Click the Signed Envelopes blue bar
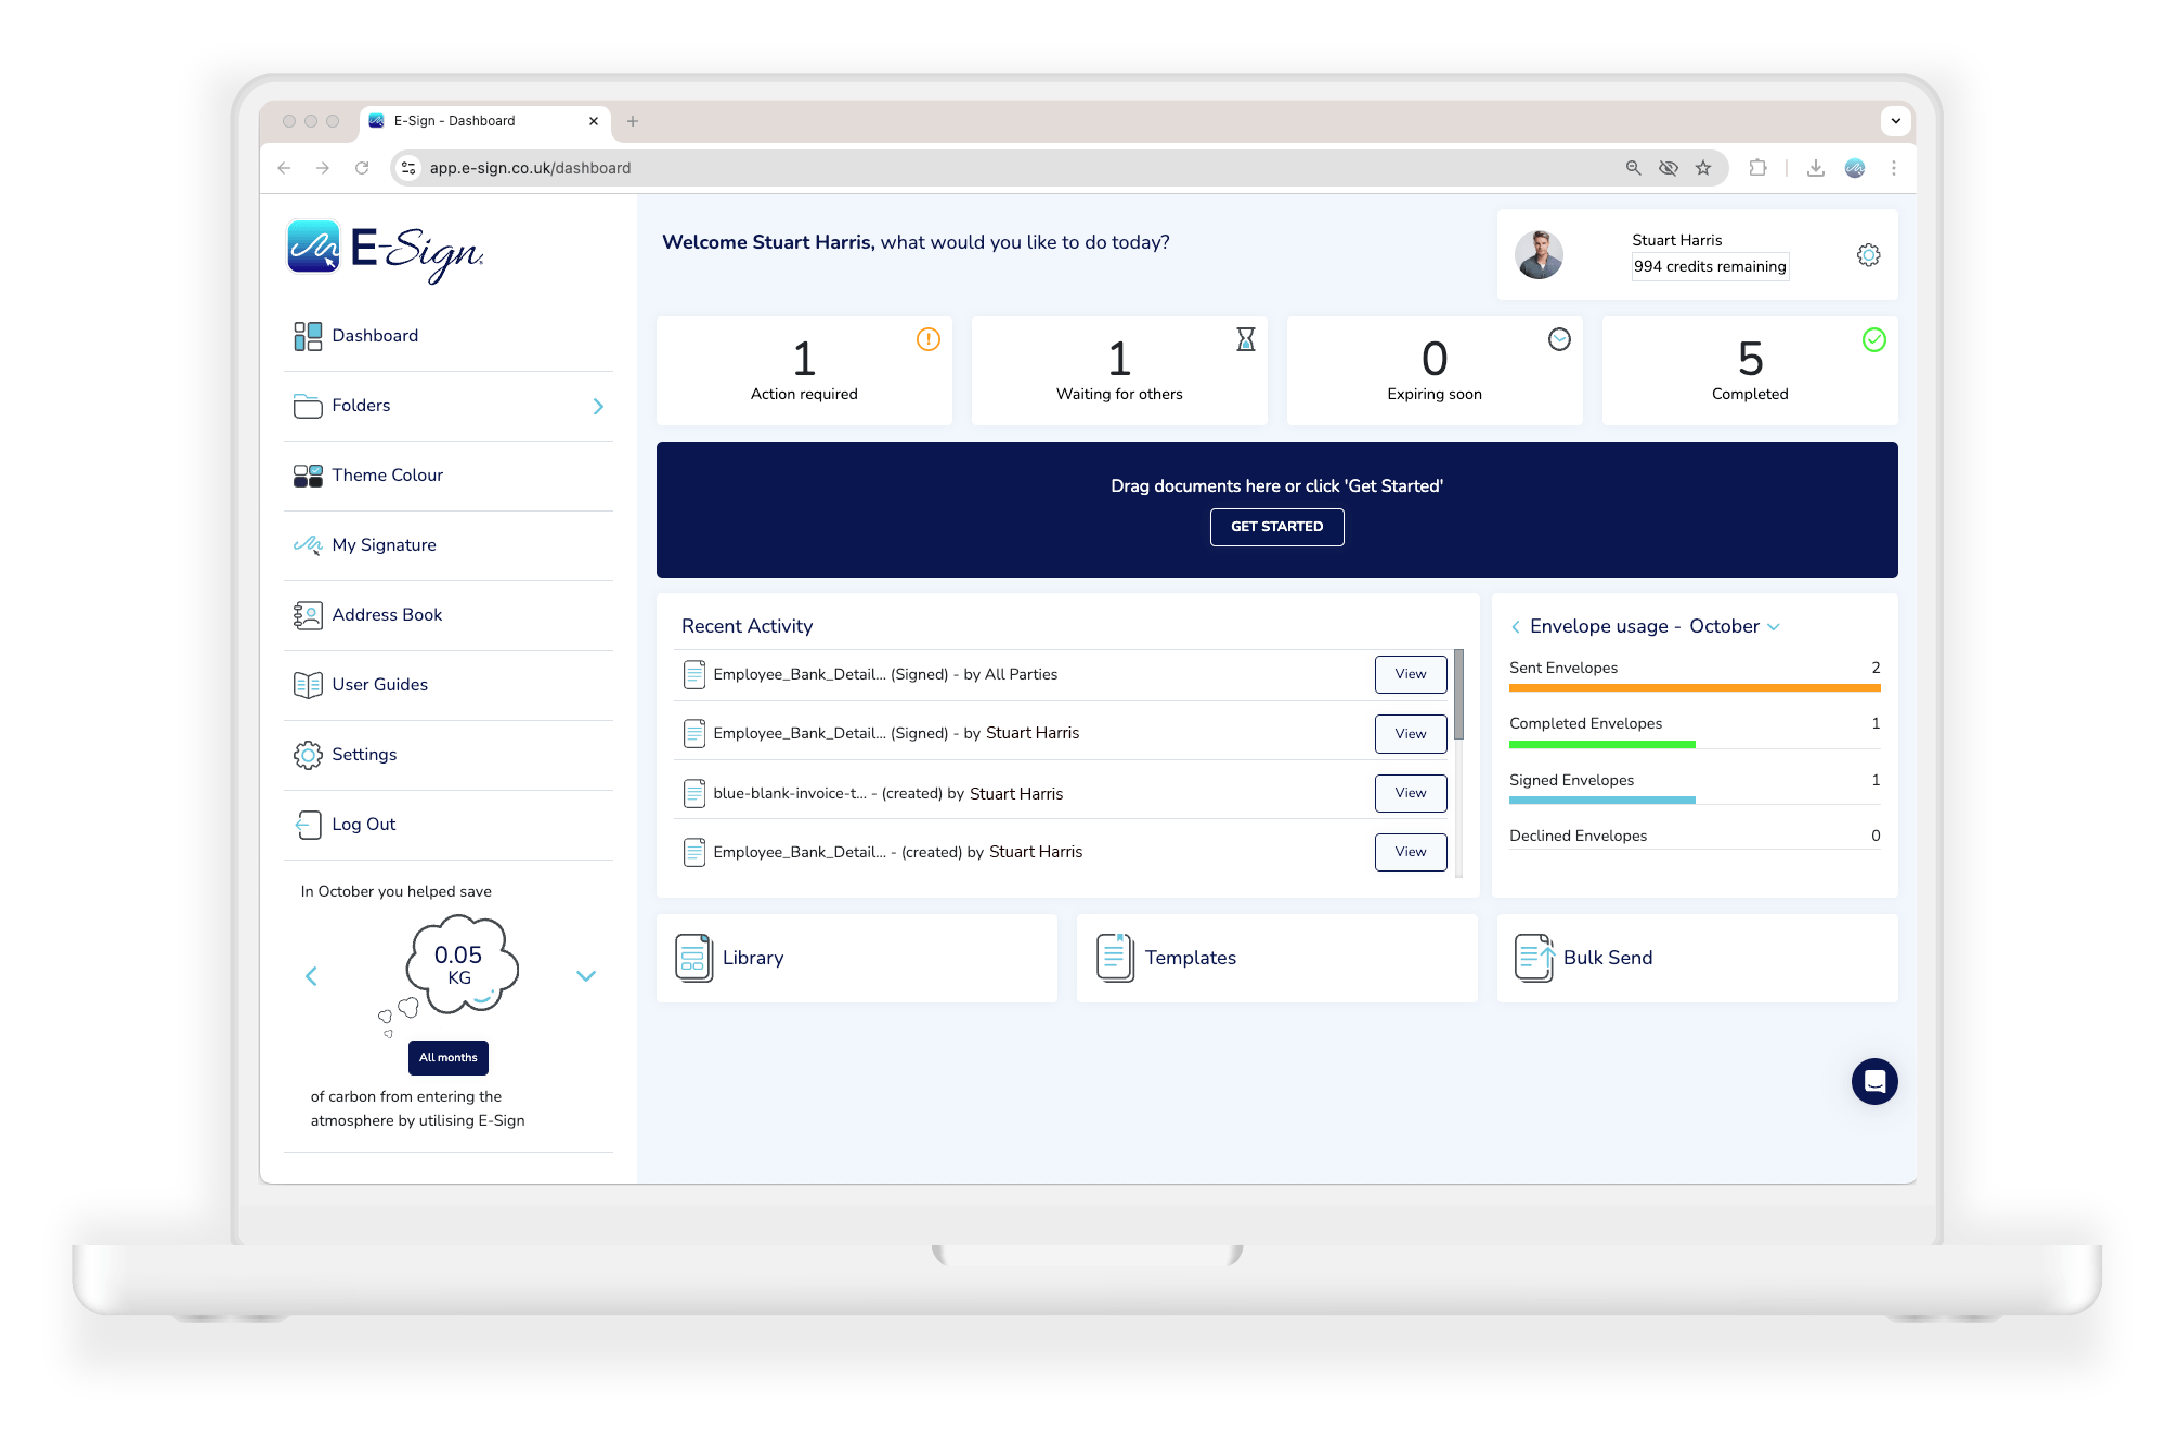2176x1442 pixels. point(1602,800)
